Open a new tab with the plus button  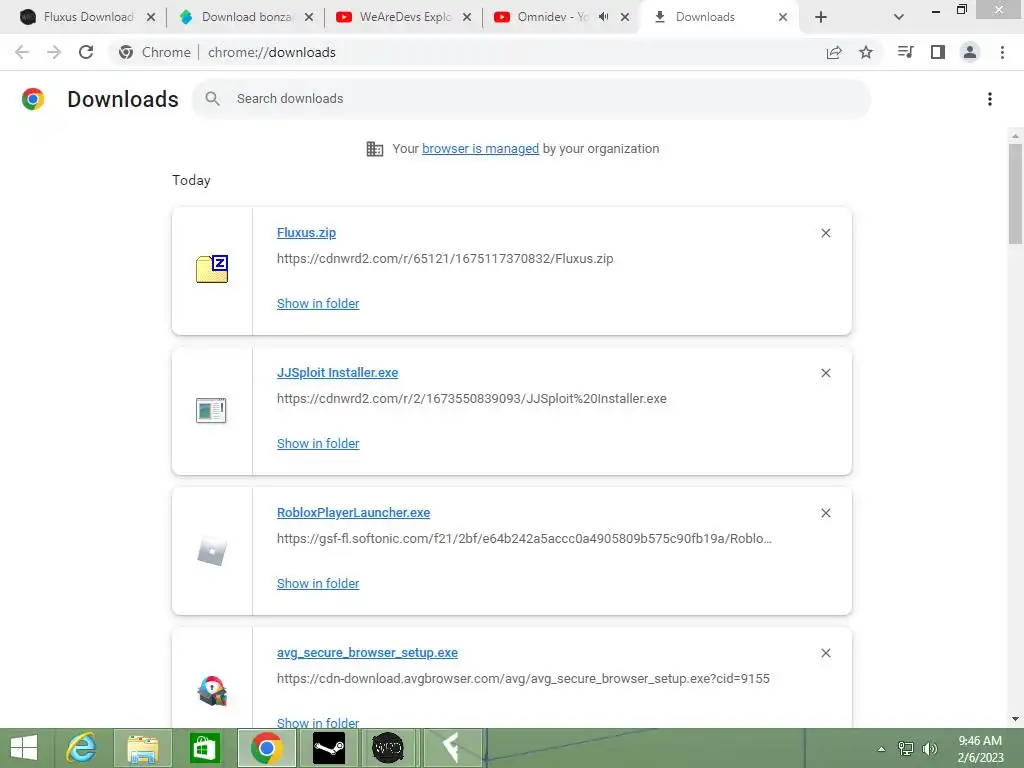(821, 17)
